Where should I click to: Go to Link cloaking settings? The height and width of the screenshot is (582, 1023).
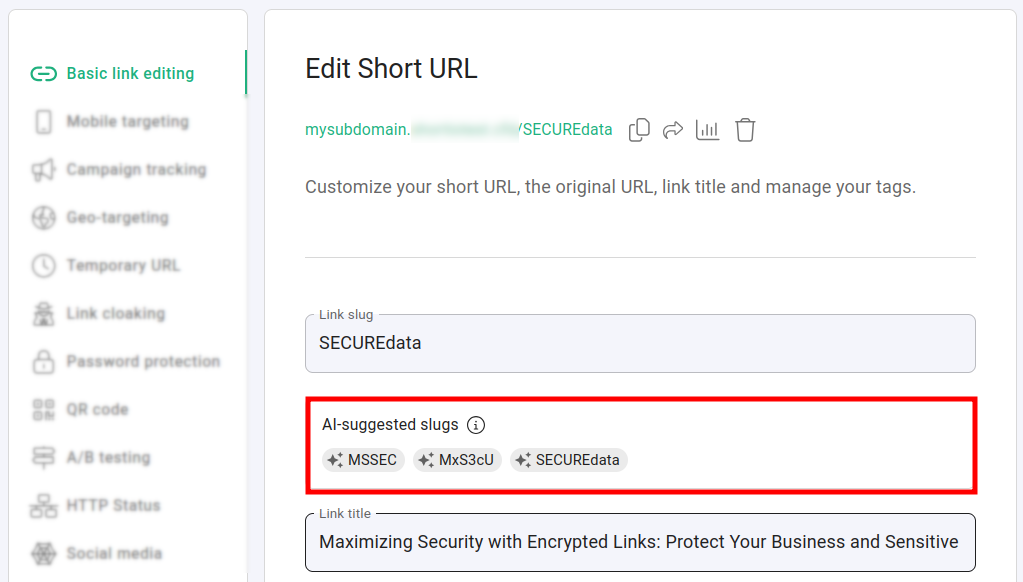point(115,314)
